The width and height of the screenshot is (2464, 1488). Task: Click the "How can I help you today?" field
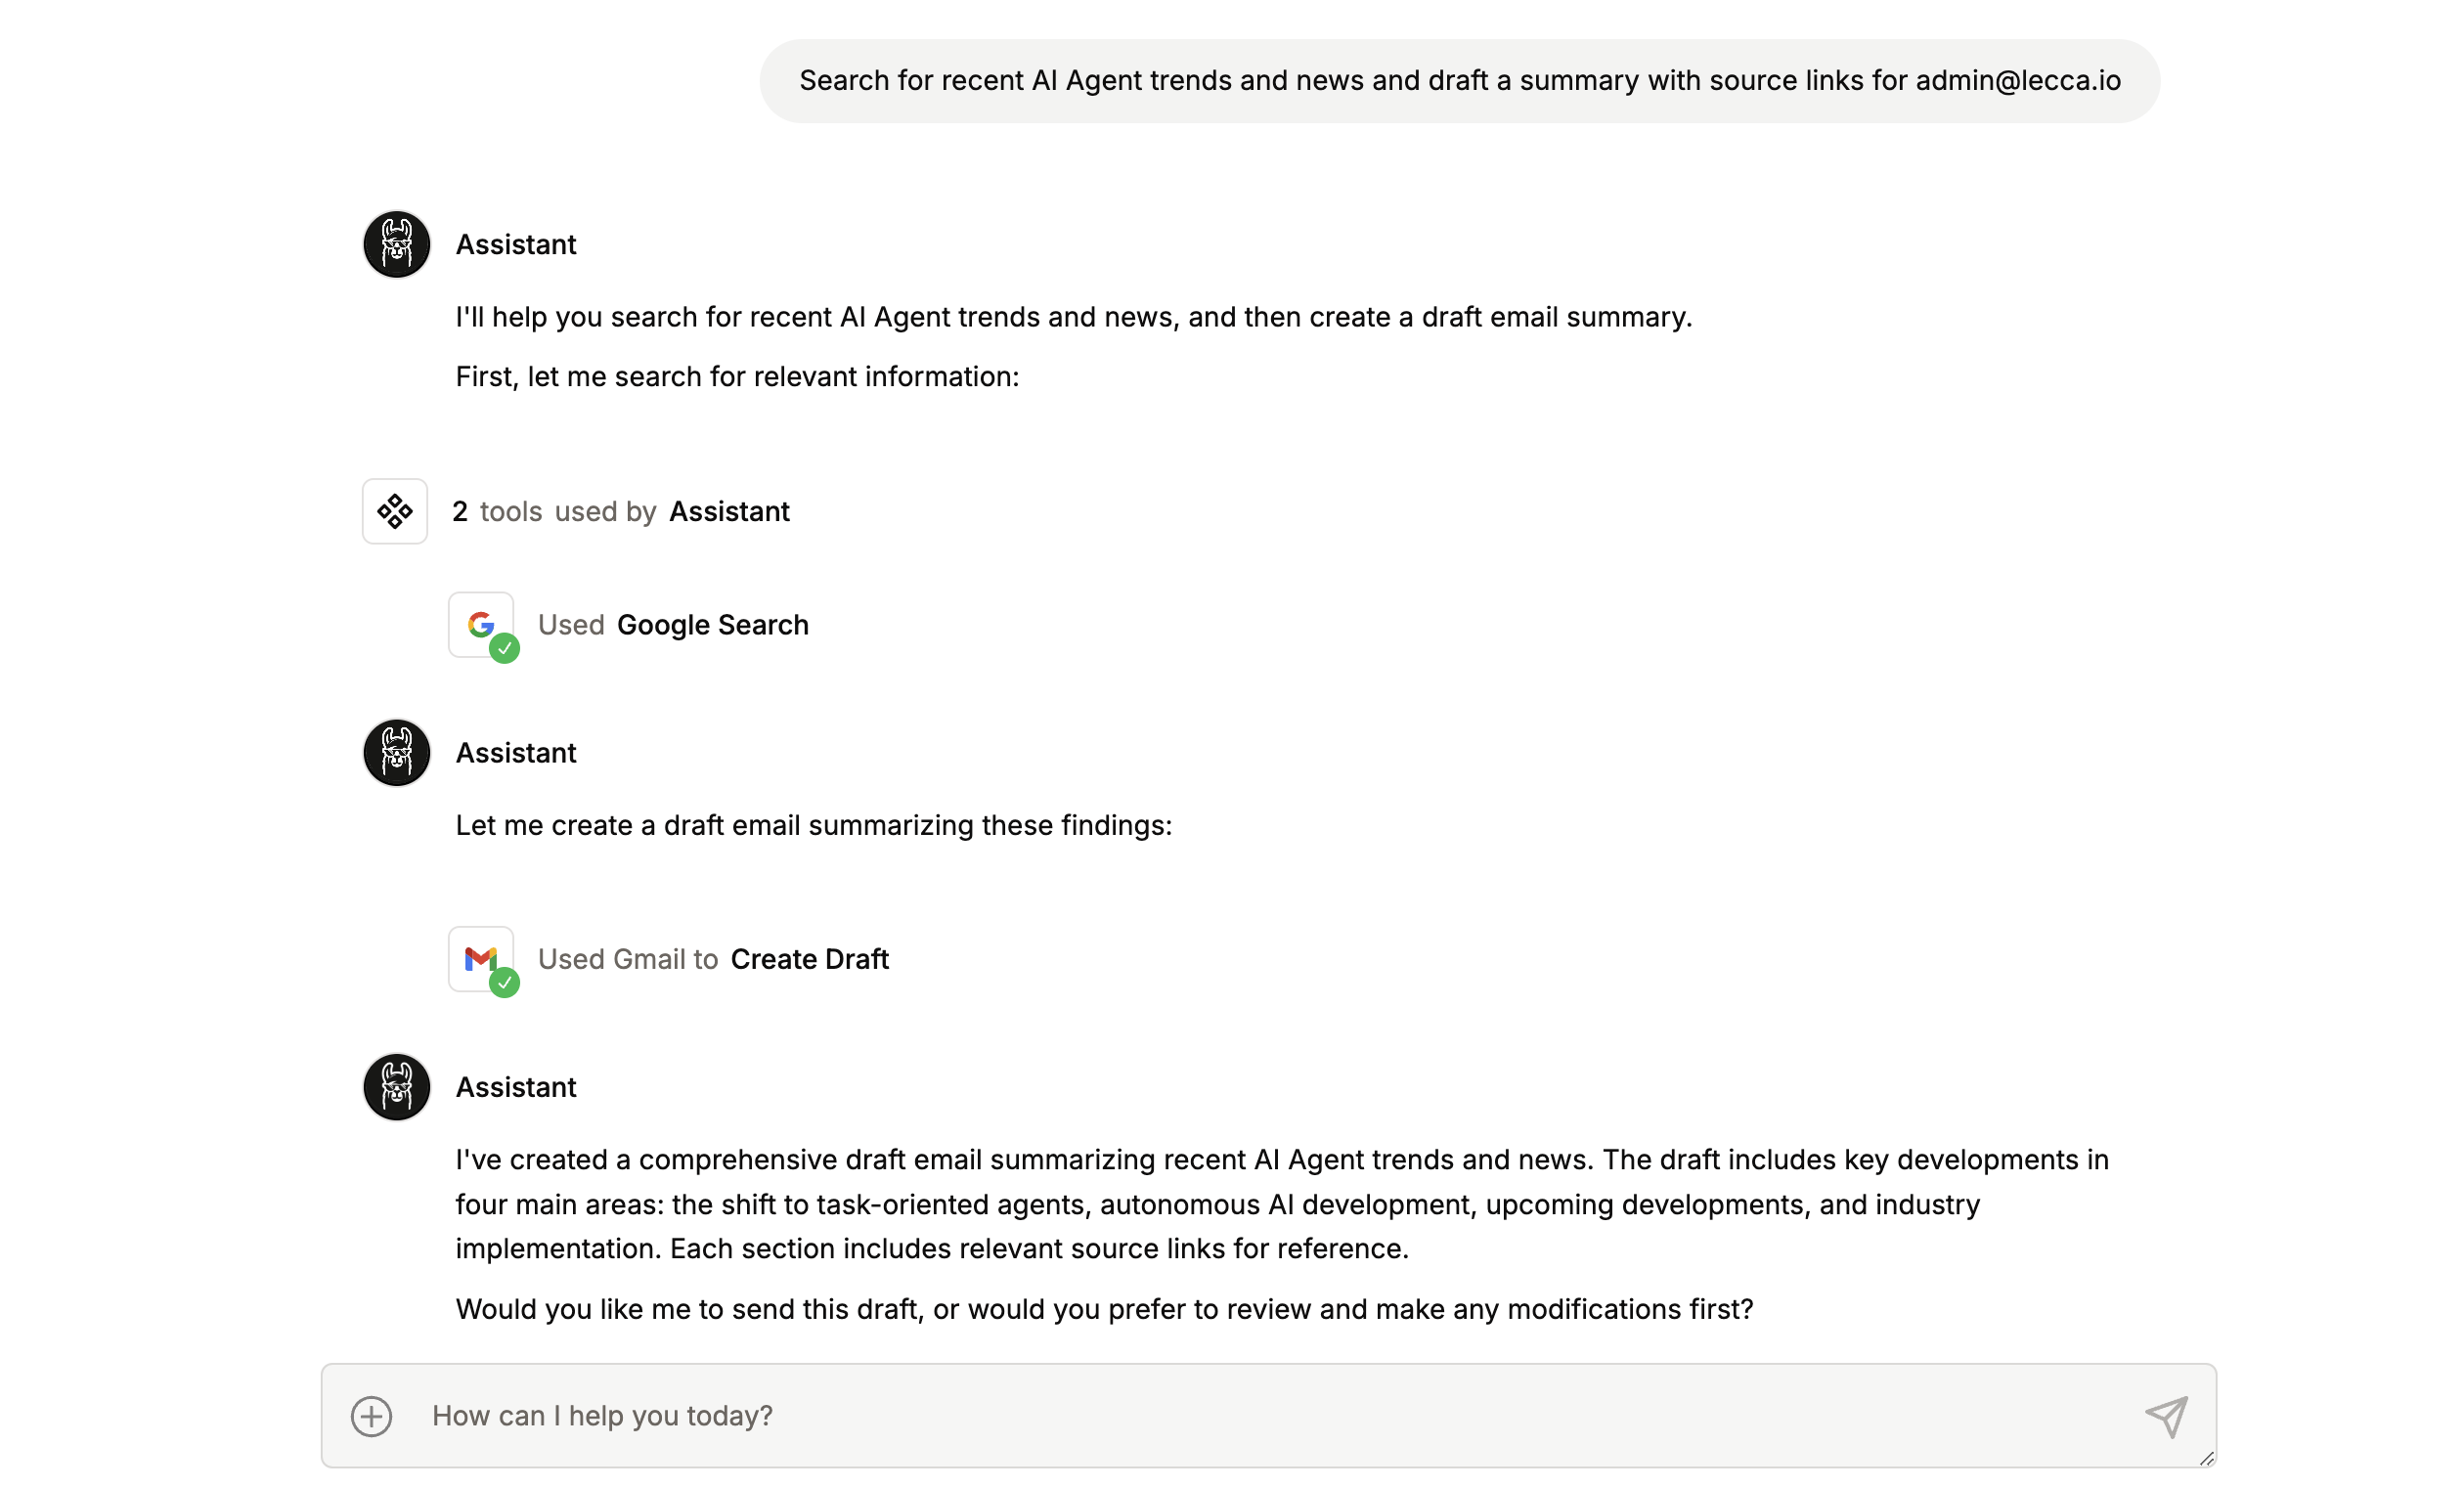pyautogui.click(x=1268, y=1416)
